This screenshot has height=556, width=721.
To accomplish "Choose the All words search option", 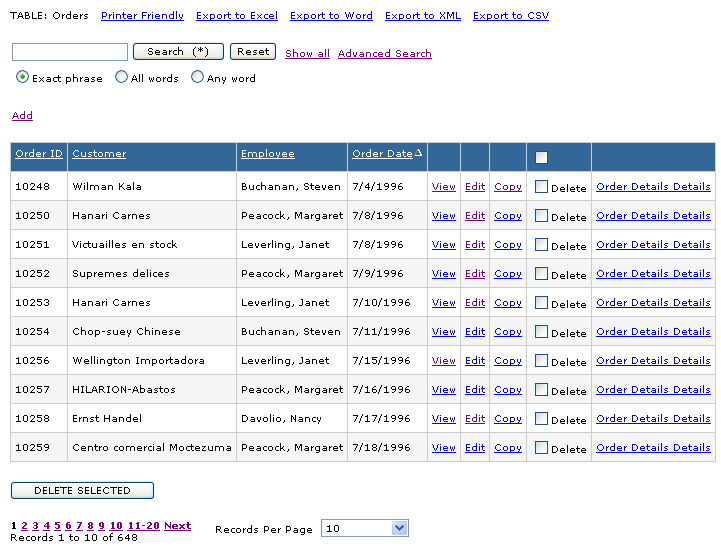I will [121, 77].
